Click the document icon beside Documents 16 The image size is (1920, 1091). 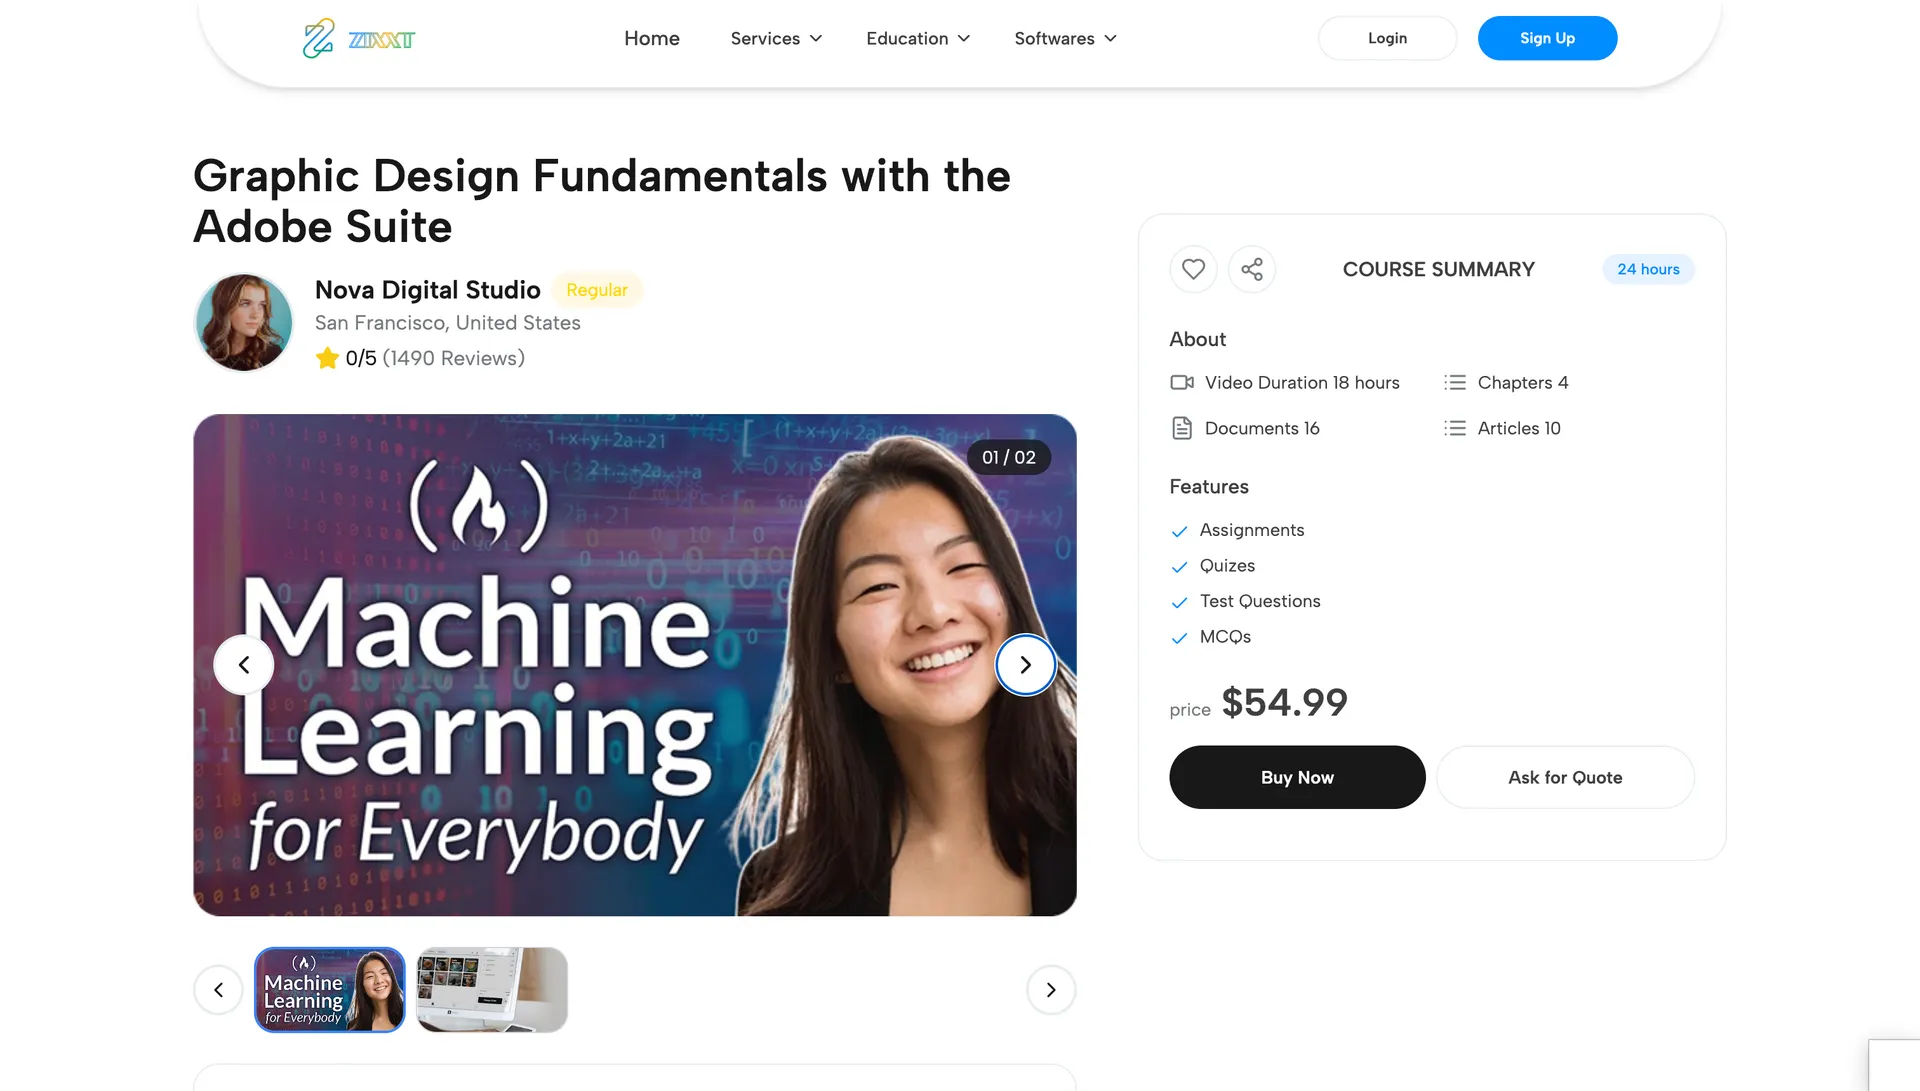(x=1182, y=428)
